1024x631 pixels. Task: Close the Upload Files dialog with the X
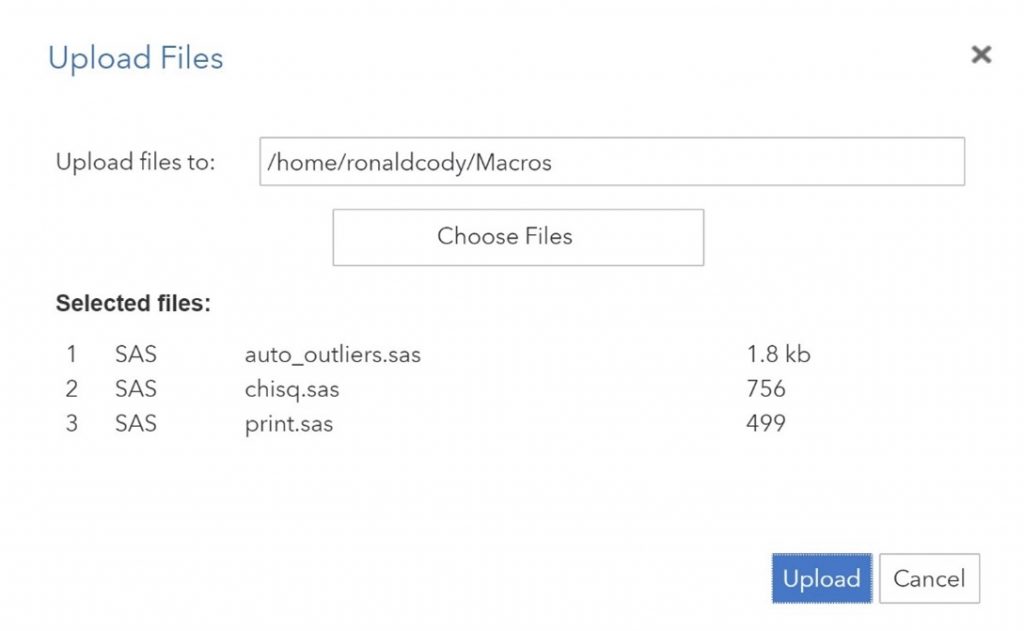(981, 55)
